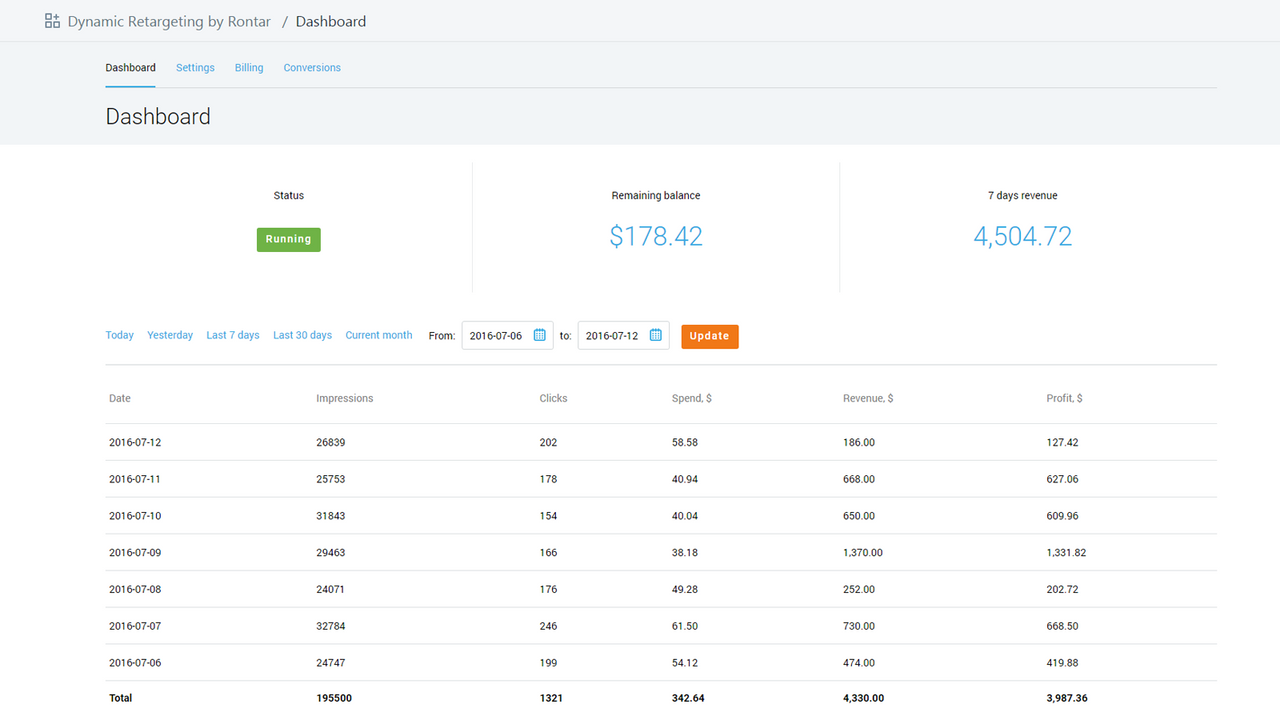Select the Dashboard tab
The image size is (1280, 720).
[x=130, y=67]
